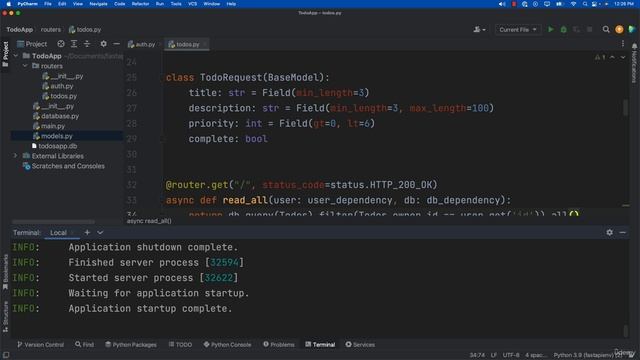The height and width of the screenshot is (360, 640).
Task: Hide the Project tool window
Action: (116, 44)
